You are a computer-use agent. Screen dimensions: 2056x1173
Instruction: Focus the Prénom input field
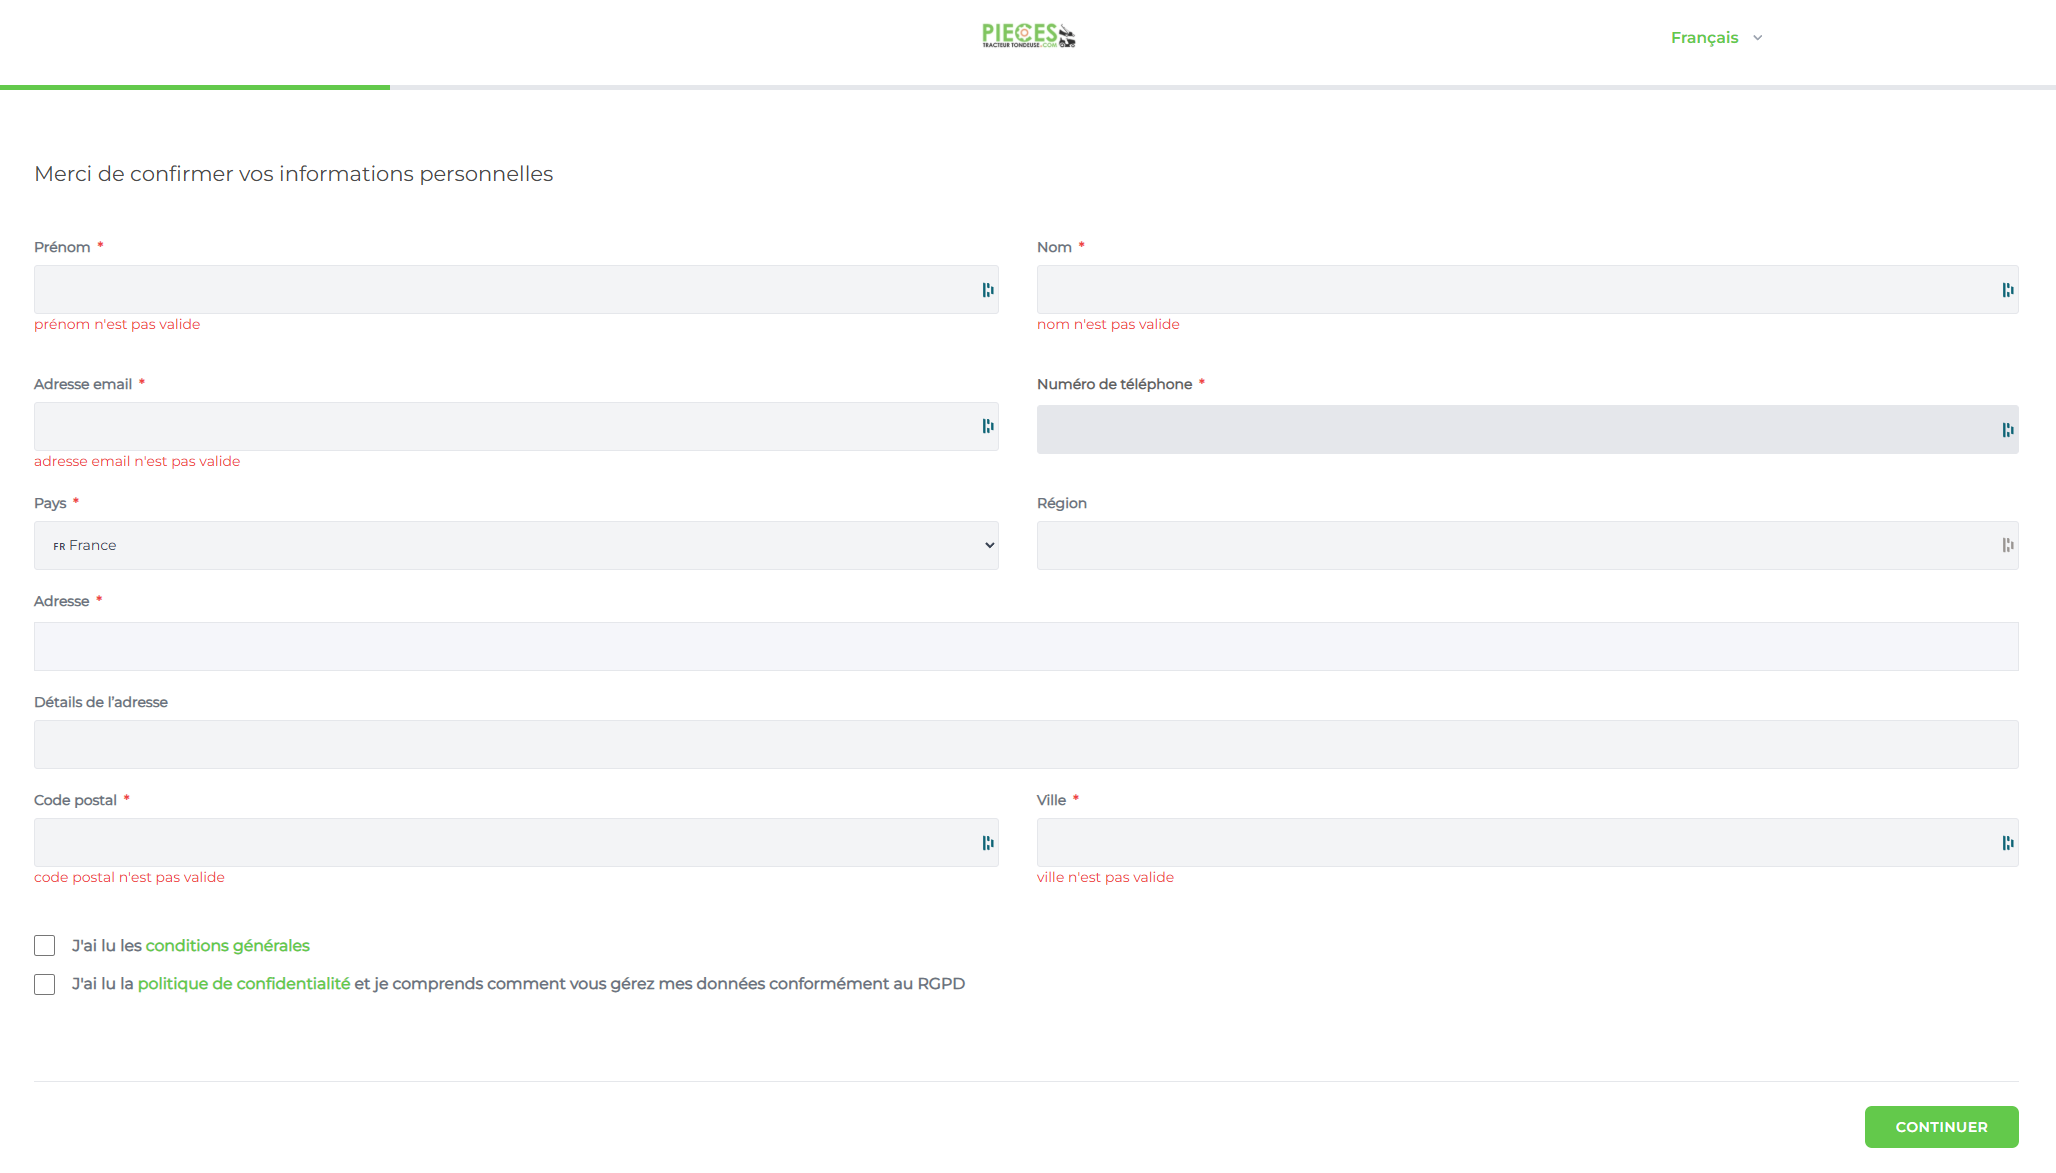[x=516, y=289]
